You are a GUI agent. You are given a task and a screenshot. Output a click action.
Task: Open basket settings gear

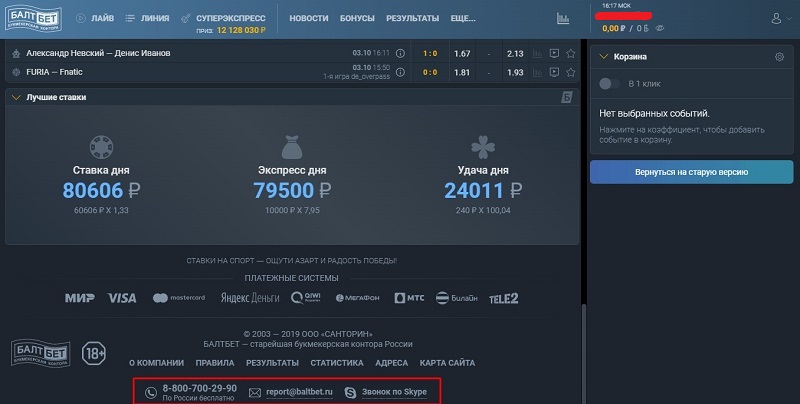tap(779, 57)
